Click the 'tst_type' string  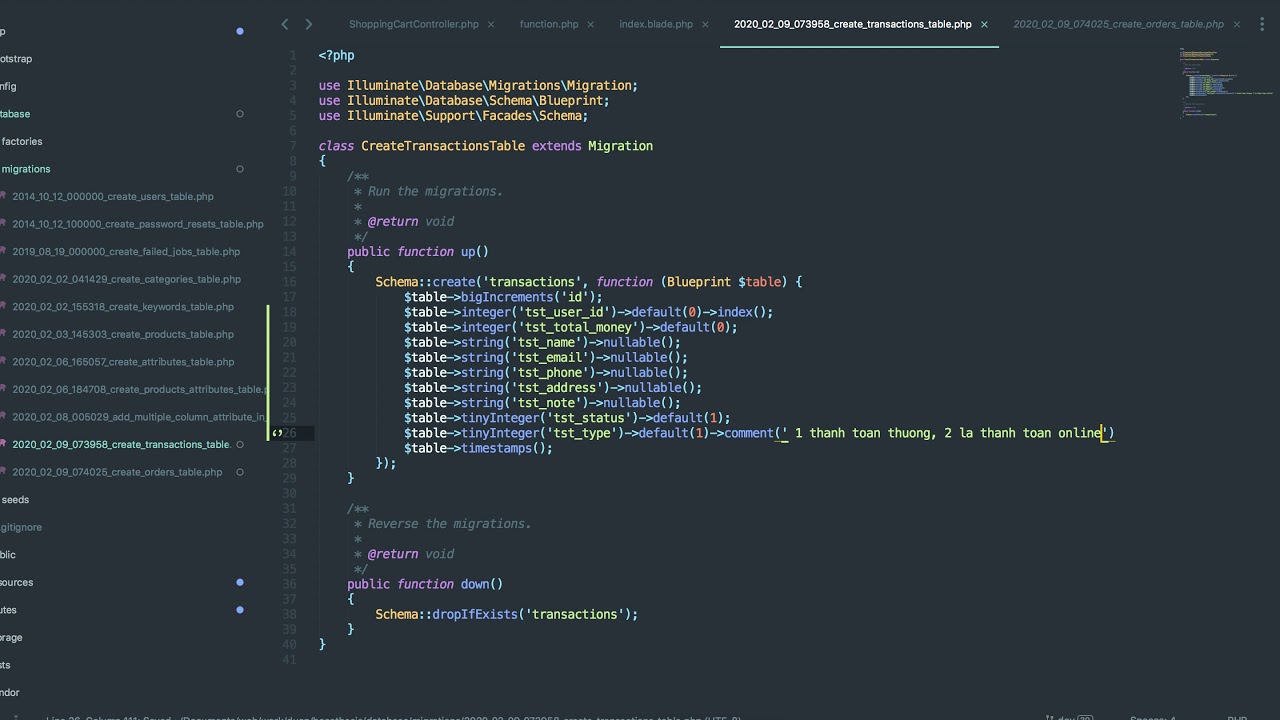click(585, 433)
